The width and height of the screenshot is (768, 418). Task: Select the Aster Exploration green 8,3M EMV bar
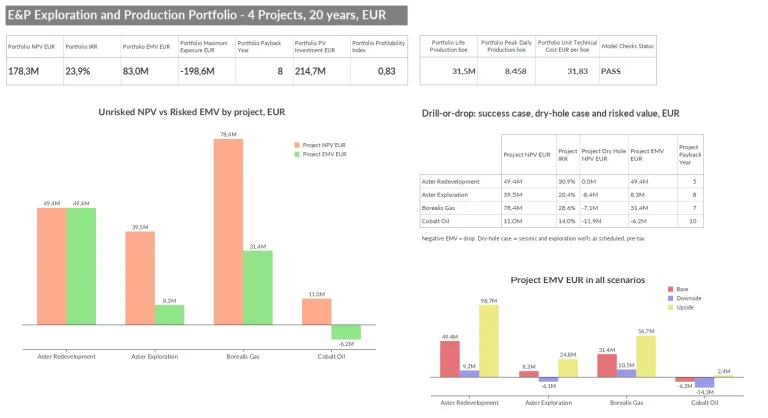[169, 315]
